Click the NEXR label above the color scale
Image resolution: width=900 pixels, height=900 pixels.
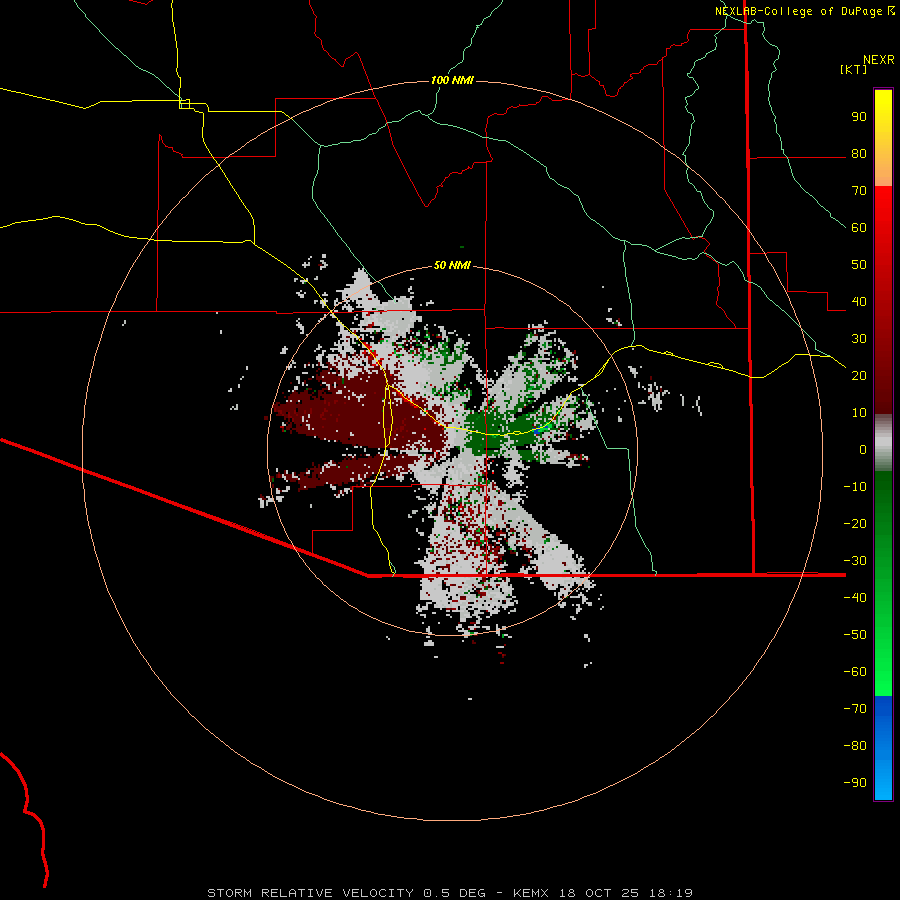pos(879,59)
